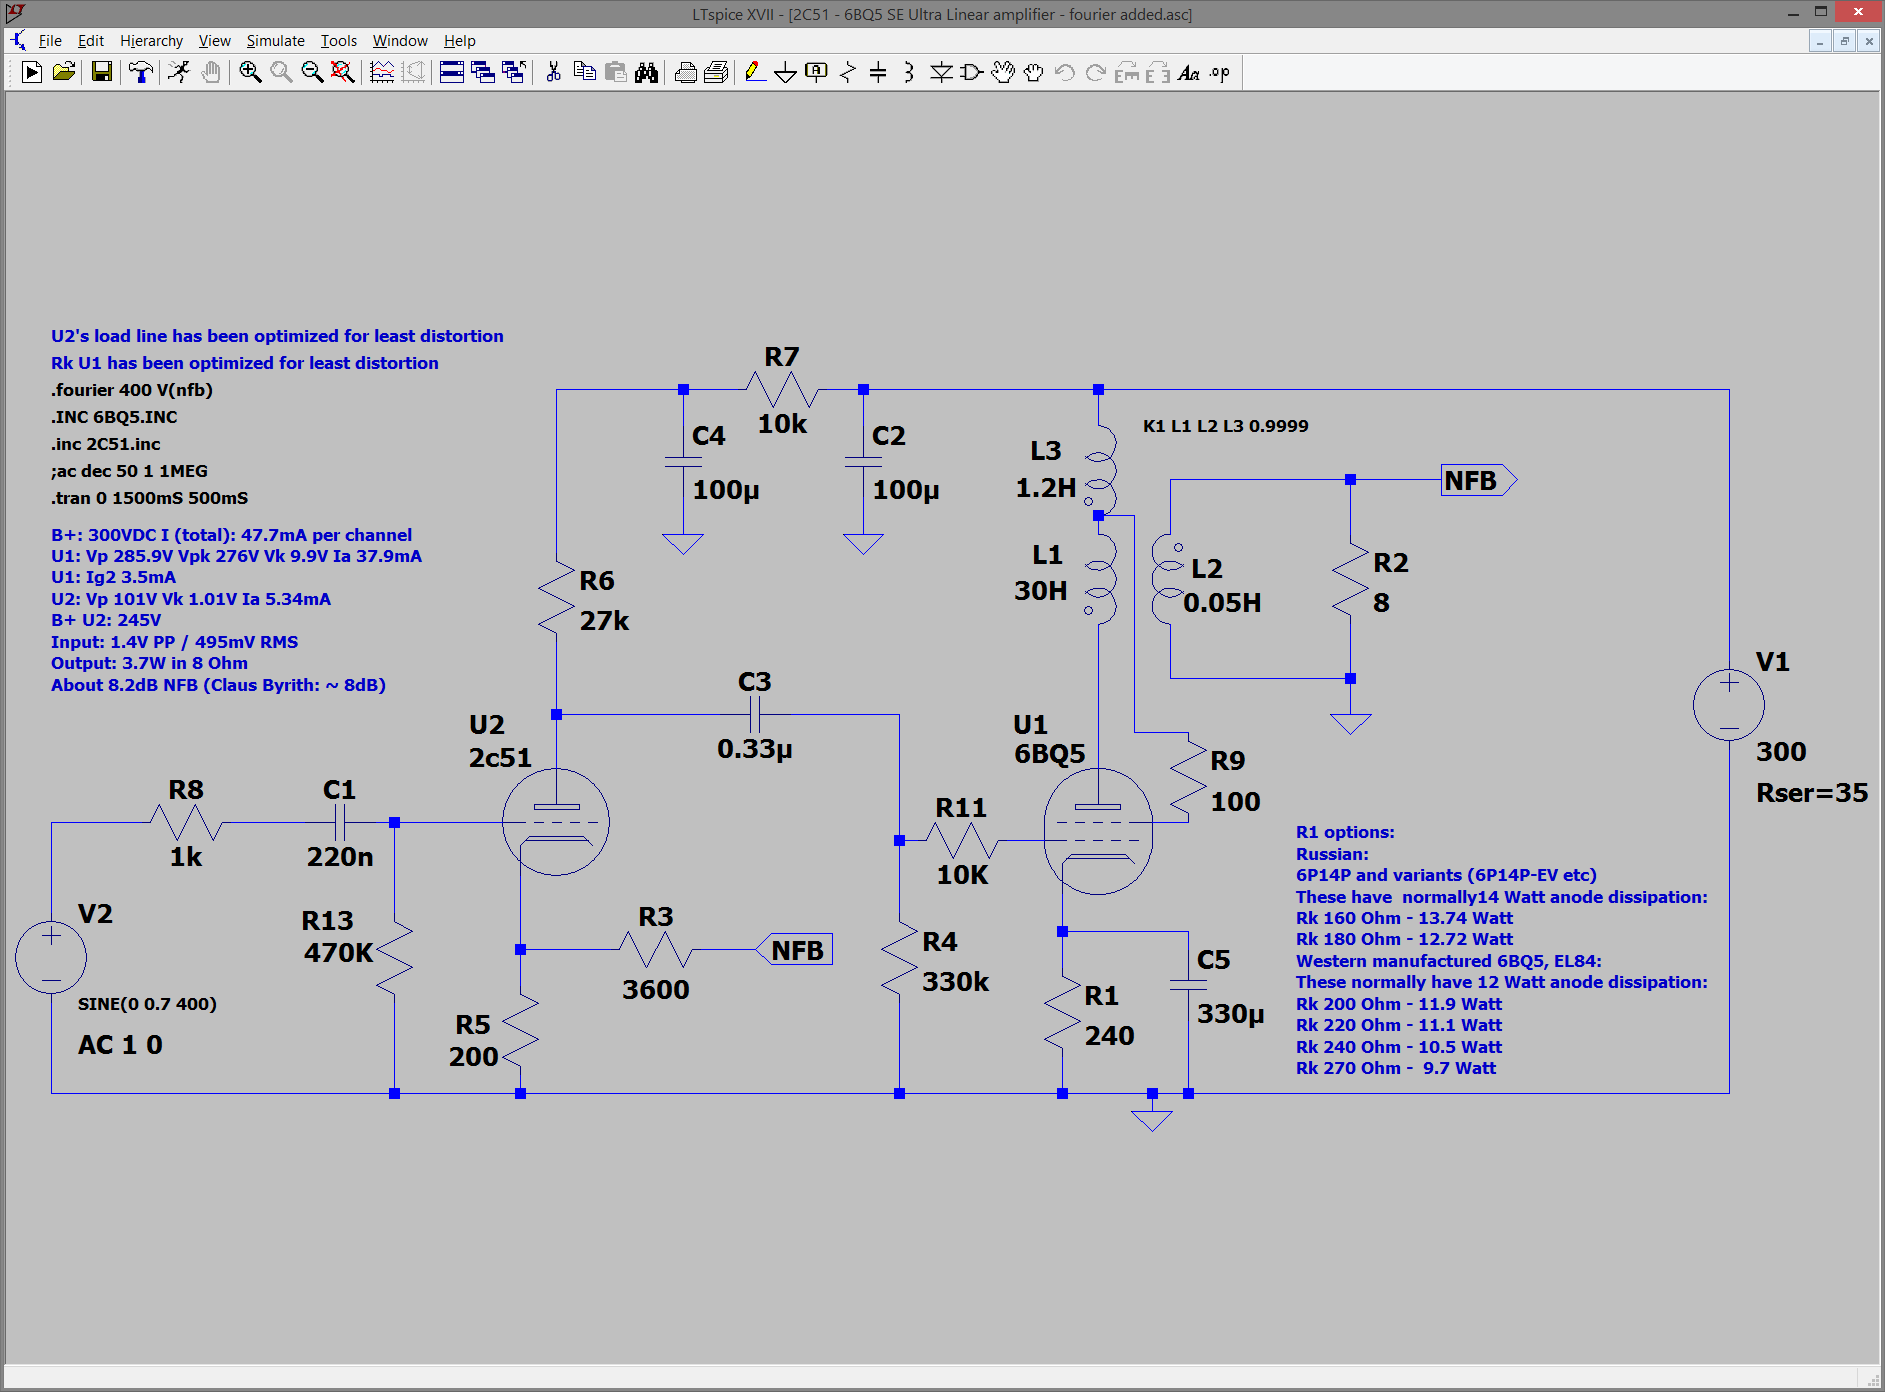Click the Mirror toolbar icon

click(1158, 72)
